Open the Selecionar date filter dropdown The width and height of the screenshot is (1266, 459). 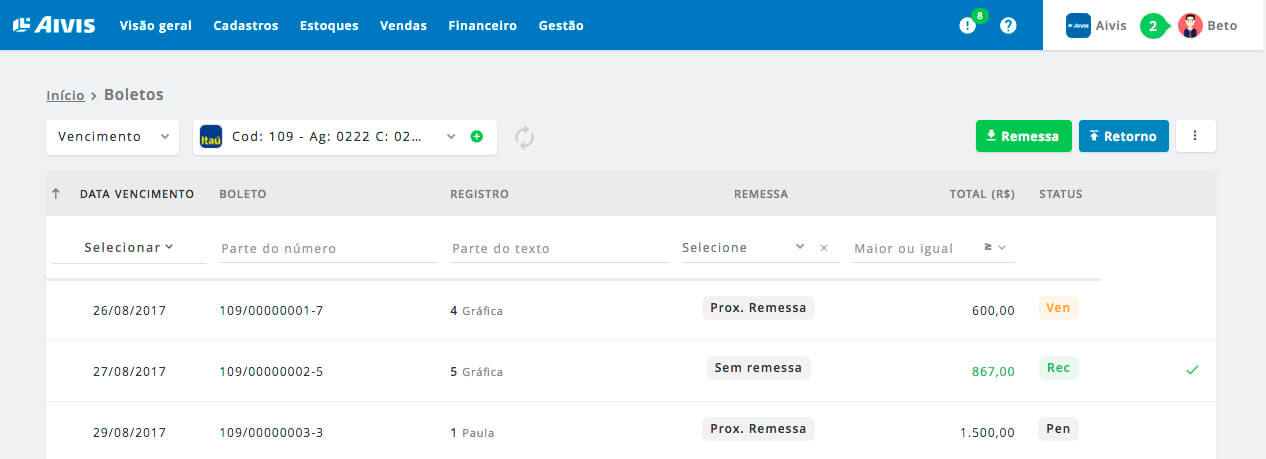[x=129, y=247]
